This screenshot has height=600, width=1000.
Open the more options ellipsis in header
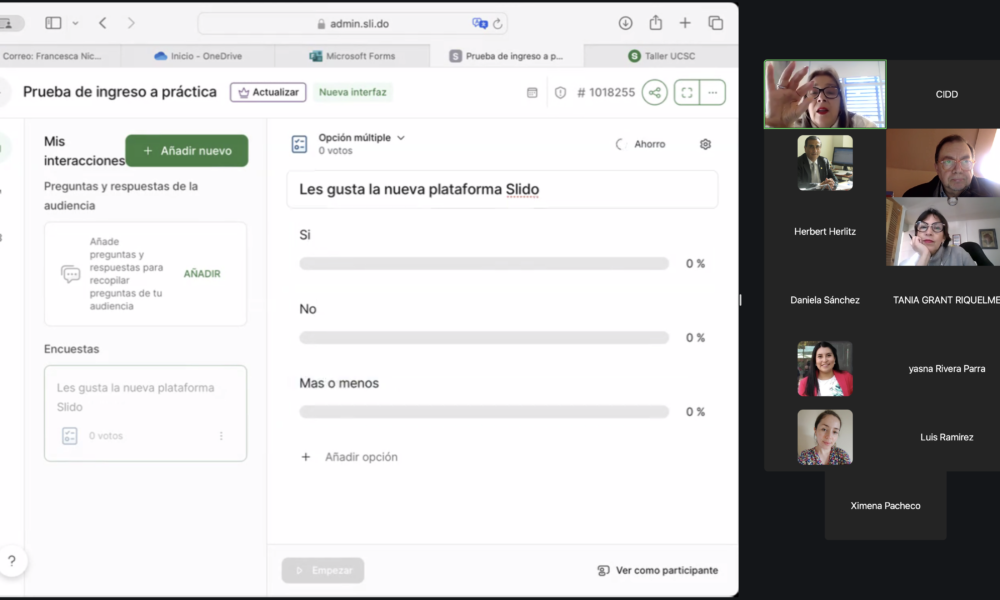[x=712, y=92]
